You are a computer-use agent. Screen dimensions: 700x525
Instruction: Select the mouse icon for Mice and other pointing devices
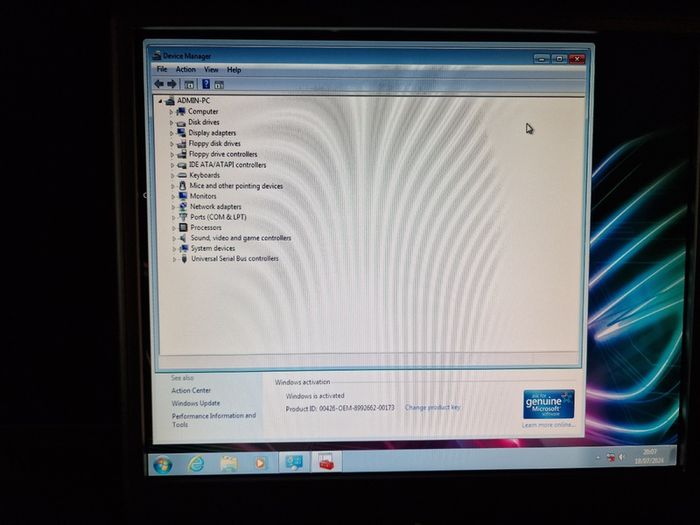click(182, 185)
